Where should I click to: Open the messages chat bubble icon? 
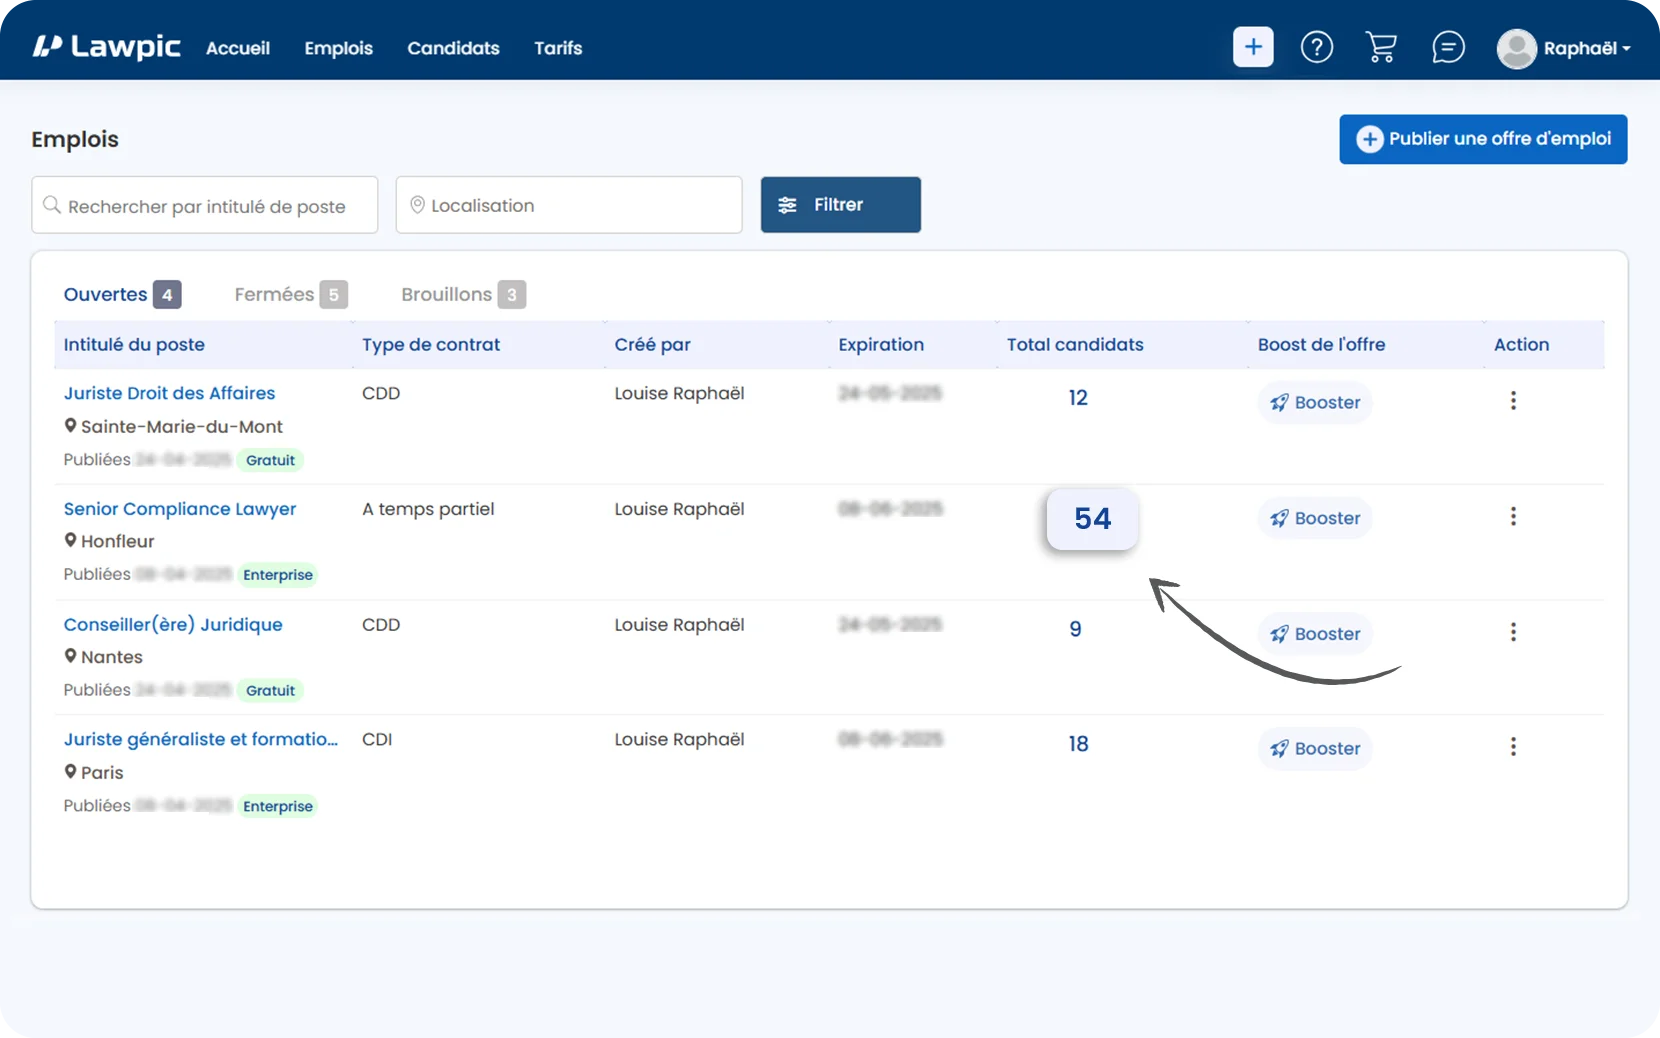pos(1448,47)
